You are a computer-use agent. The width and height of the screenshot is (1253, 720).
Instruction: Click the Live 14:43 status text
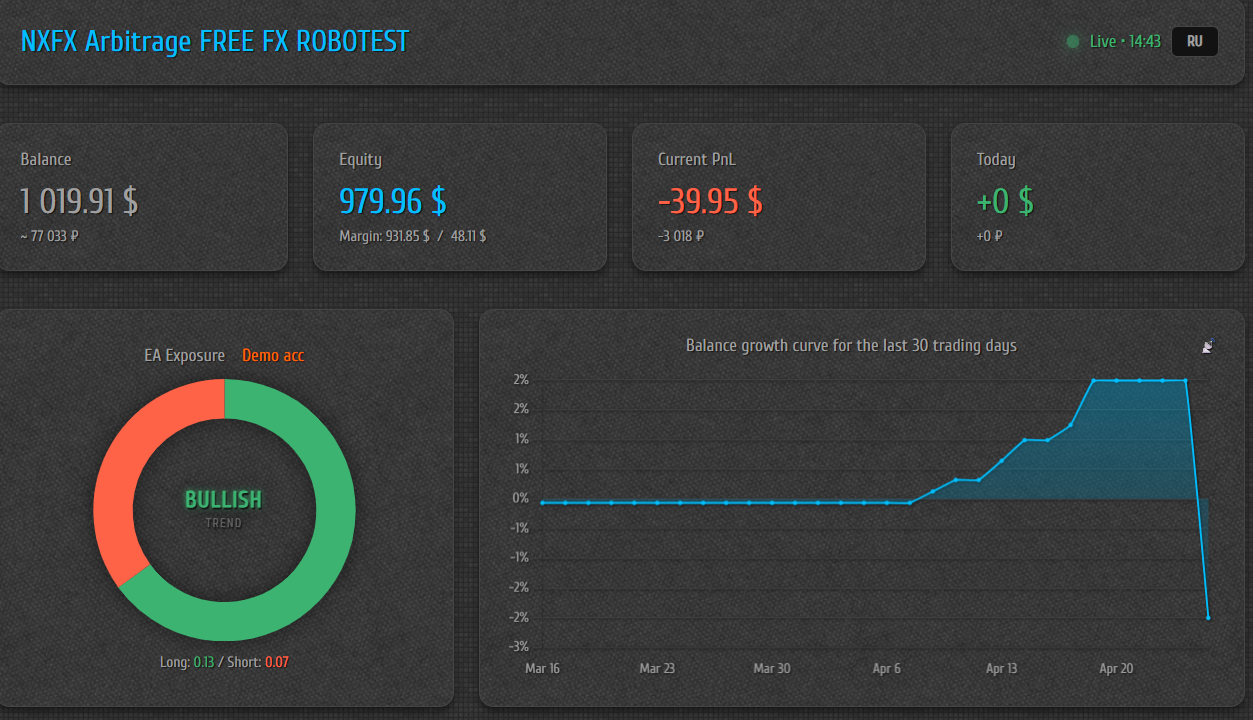click(x=1125, y=42)
